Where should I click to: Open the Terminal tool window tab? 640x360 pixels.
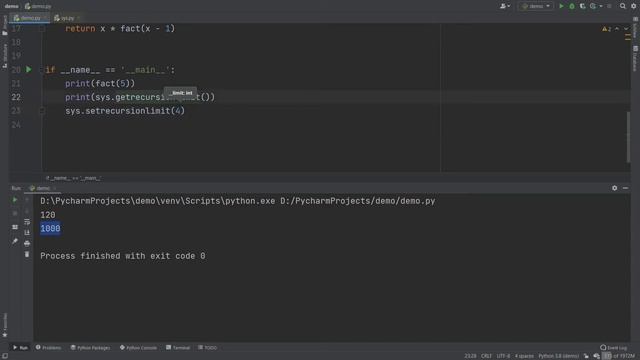tap(178, 348)
